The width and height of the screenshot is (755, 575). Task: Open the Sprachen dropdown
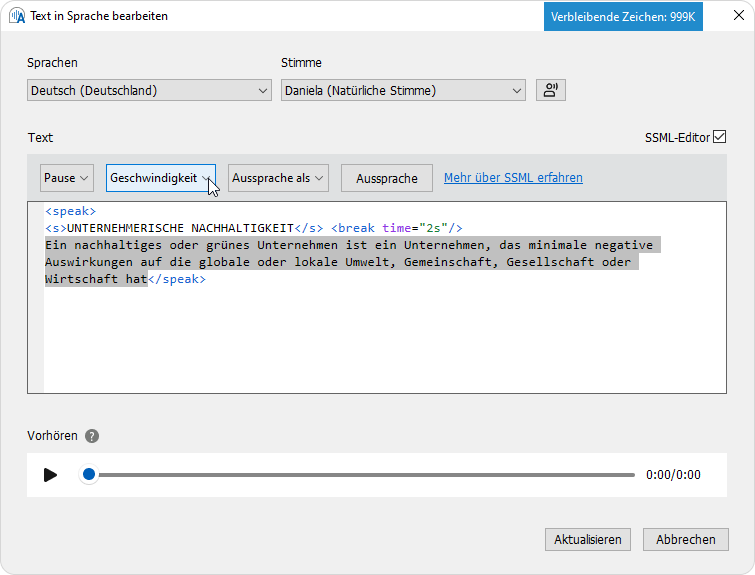[149, 90]
